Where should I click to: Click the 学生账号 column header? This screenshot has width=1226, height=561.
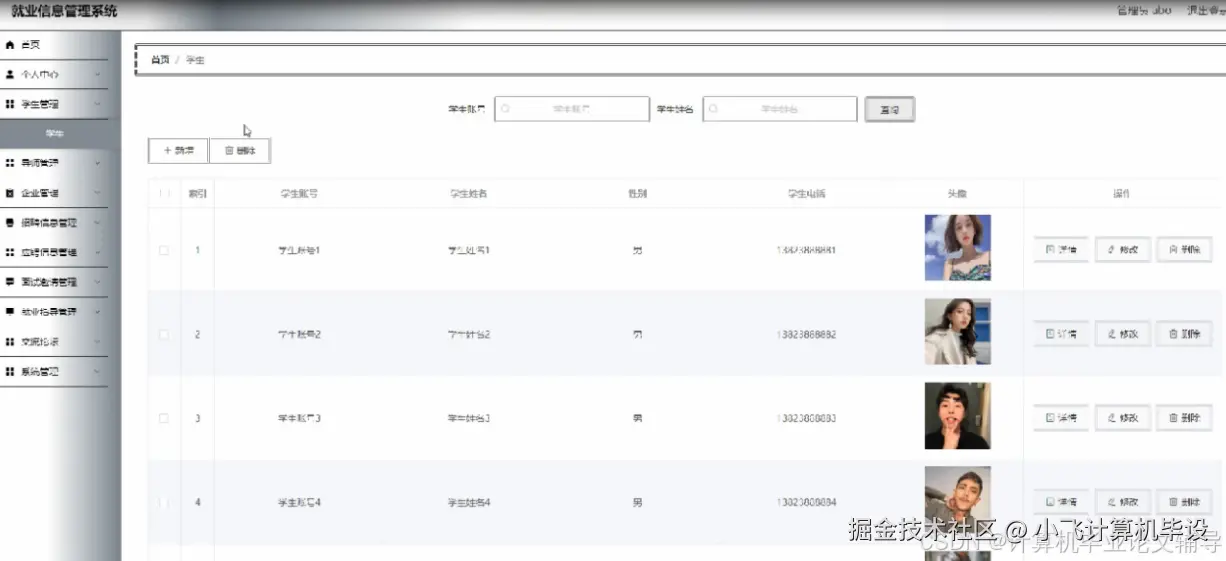(x=299, y=194)
